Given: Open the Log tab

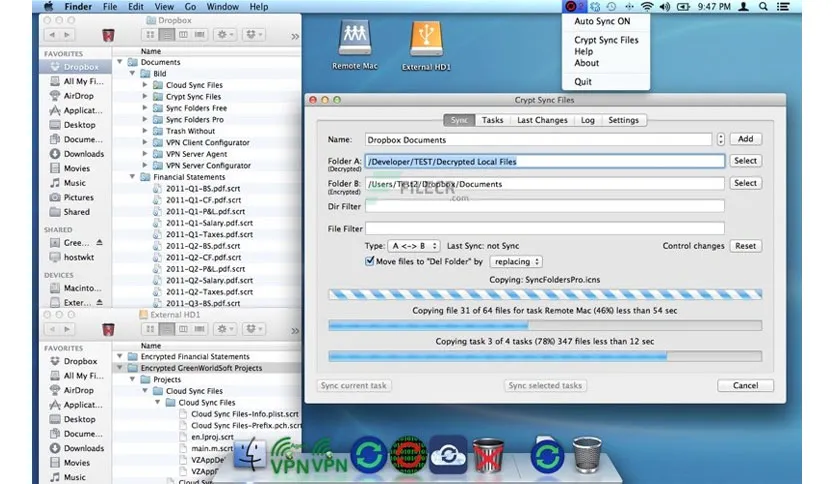Looking at the screenshot, I should pos(588,120).
